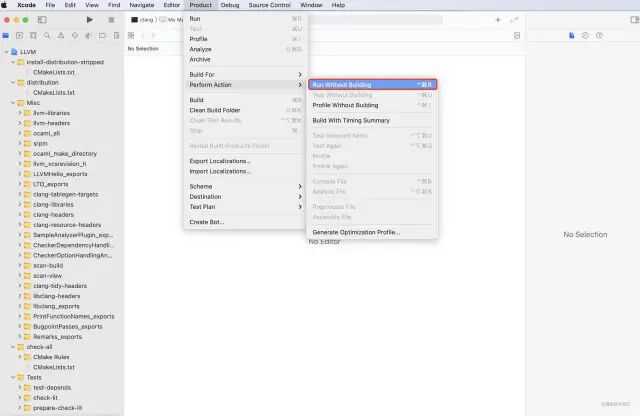The image size is (640, 416).
Task: Open the Apple menu
Action: coord(4,5)
